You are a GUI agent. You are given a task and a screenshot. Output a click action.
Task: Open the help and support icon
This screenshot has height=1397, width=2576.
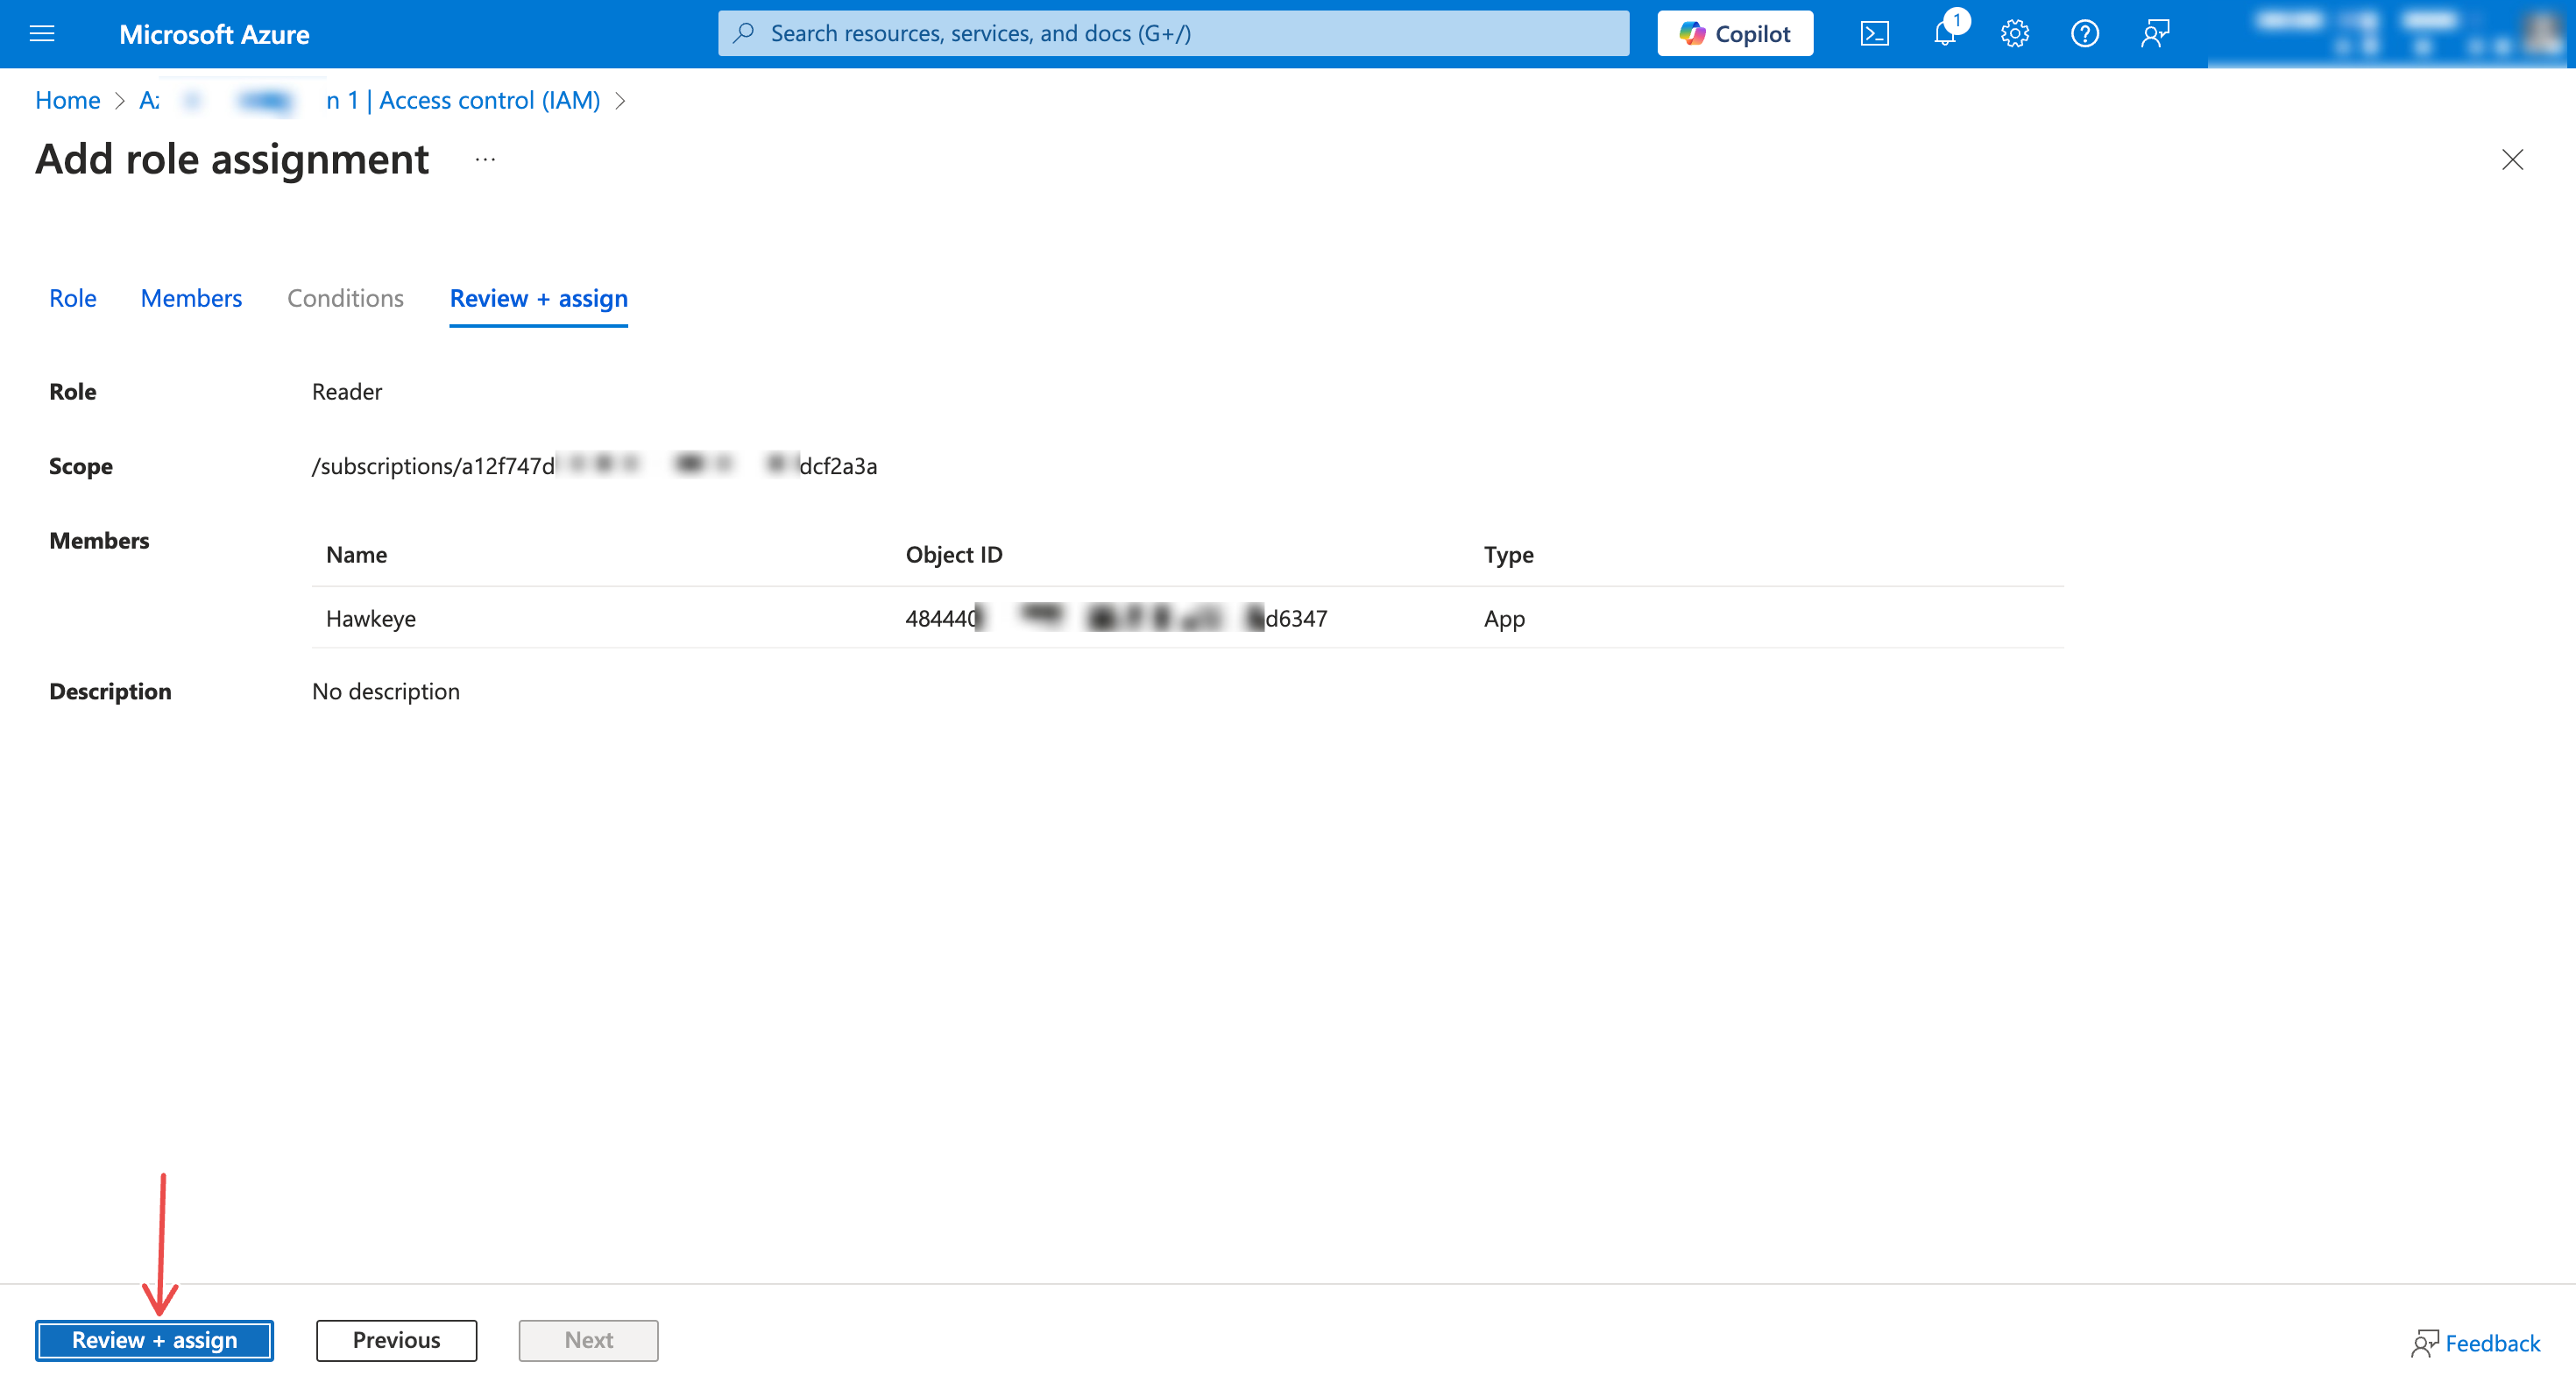click(x=2085, y=33)
